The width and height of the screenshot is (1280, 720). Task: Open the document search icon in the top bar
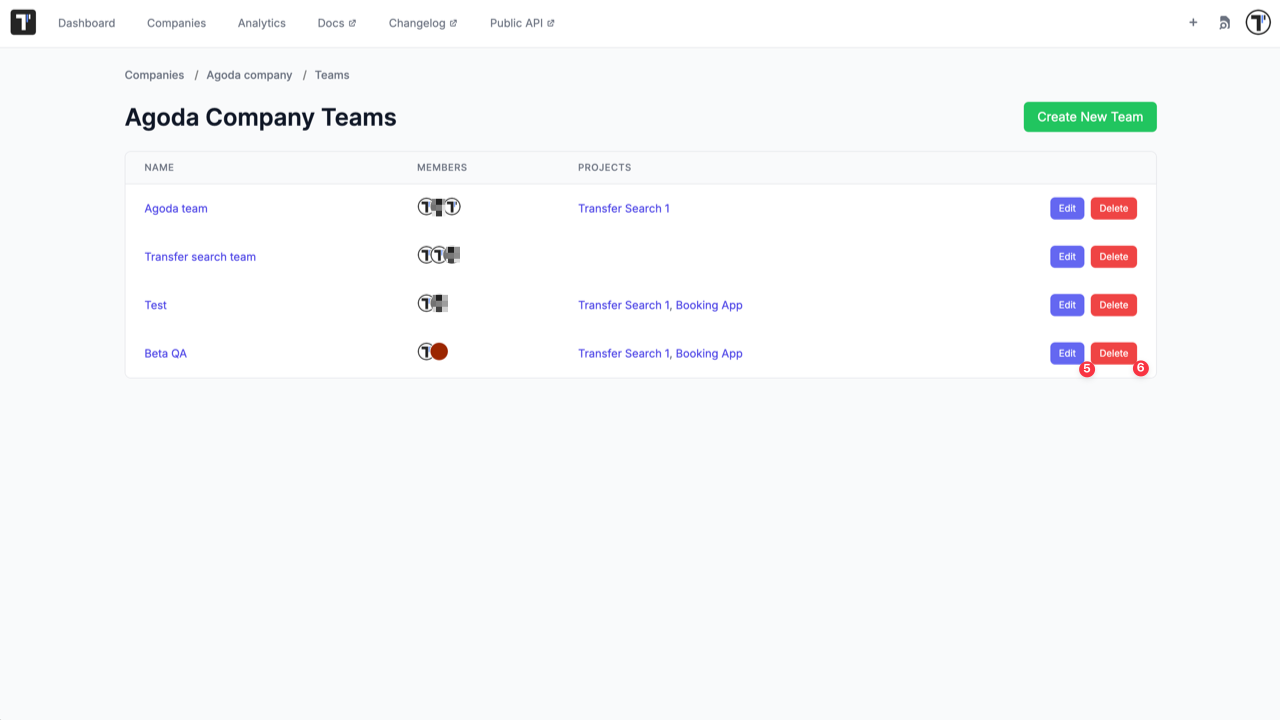pos(1224,22)
